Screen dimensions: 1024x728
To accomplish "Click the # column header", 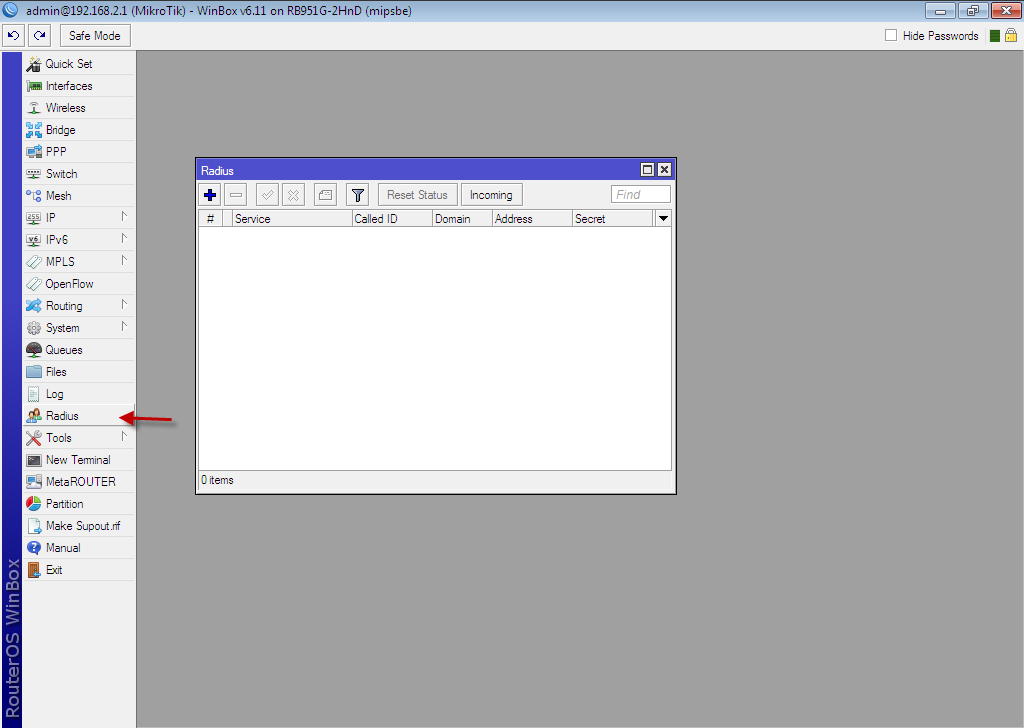I will [210, 219].
